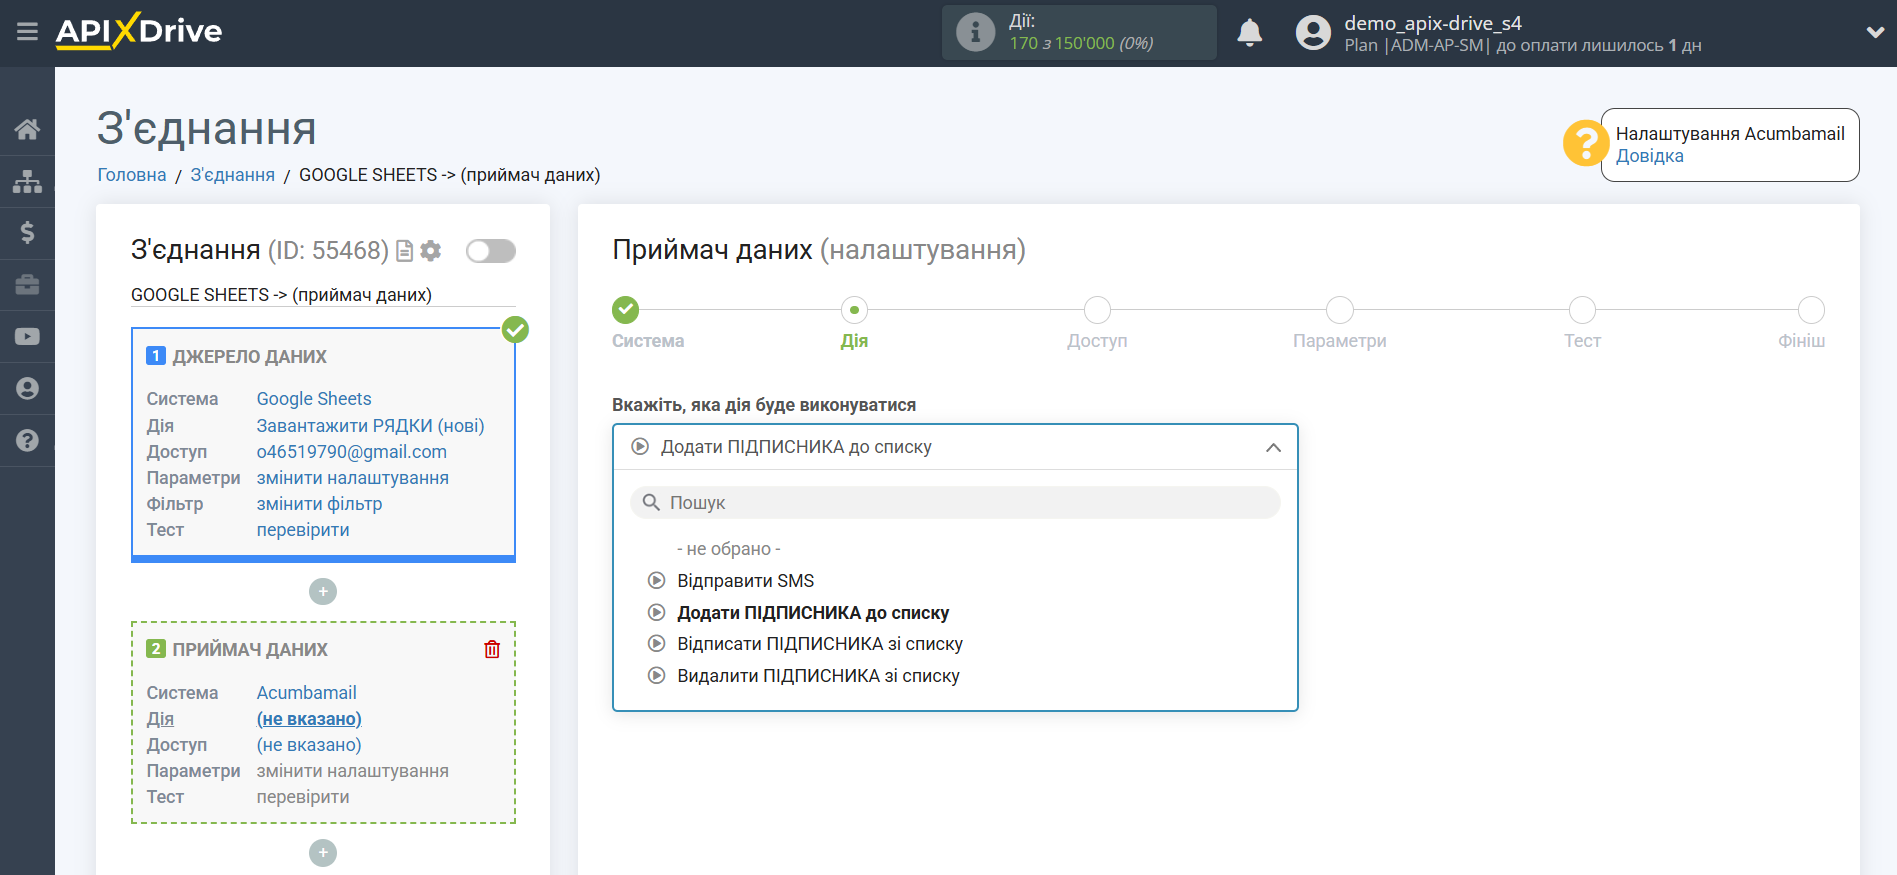Collapse the action selection dropdown

pyautogui.click(x=1272, y=447)
